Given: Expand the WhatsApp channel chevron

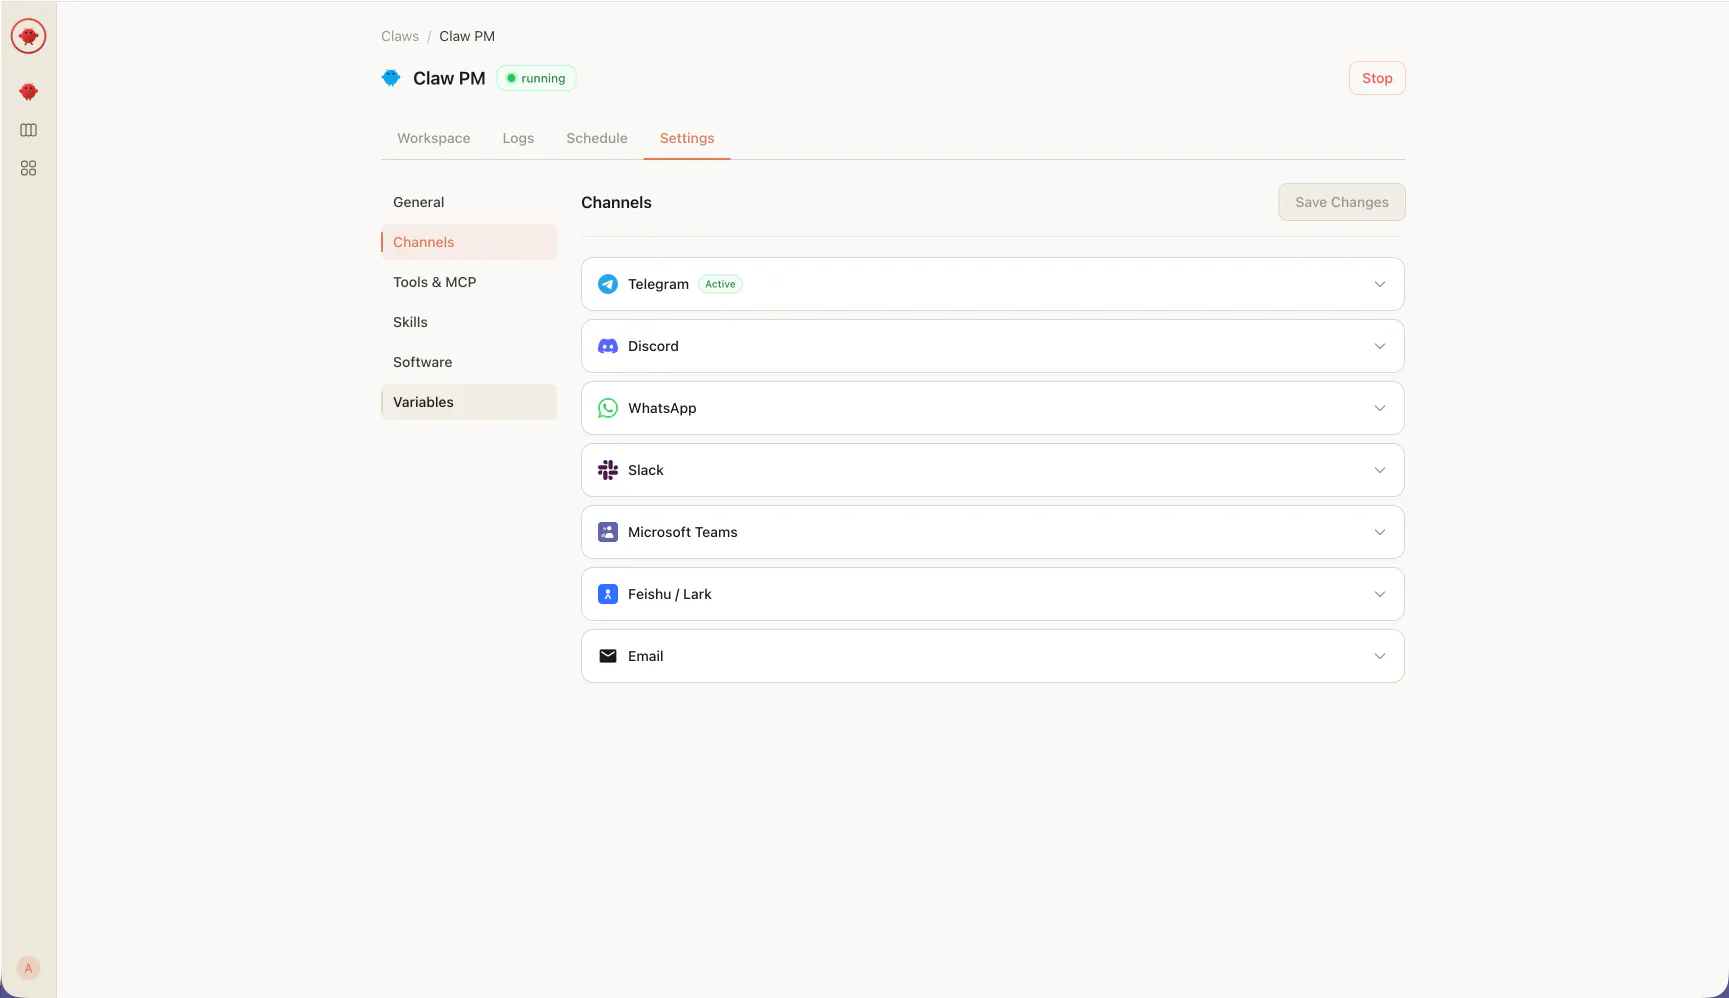Looking at the screenshot, I should pos(1380,408).
